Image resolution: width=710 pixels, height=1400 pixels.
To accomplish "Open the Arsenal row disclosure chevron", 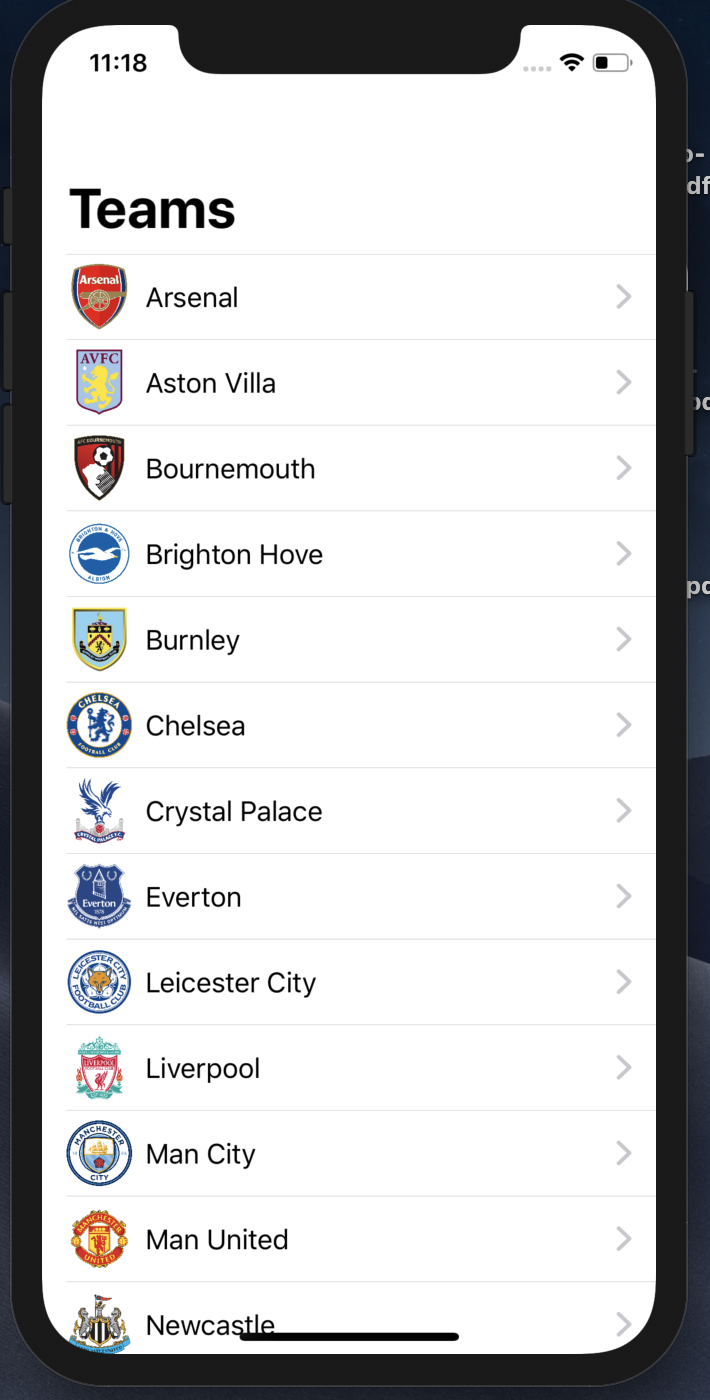I will pos(624,297).
